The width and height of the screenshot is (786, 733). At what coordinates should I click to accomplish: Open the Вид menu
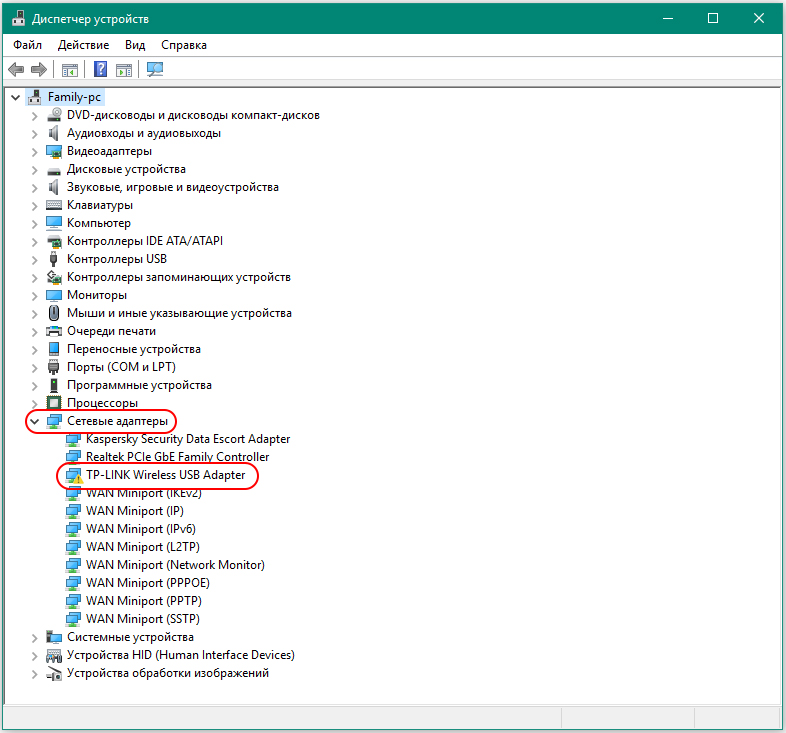tap(135, 45)
